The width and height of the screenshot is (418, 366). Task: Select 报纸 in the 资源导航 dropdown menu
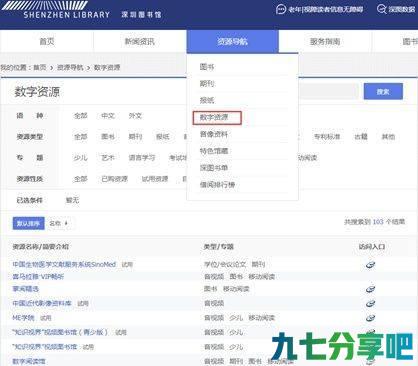(207, 100)
